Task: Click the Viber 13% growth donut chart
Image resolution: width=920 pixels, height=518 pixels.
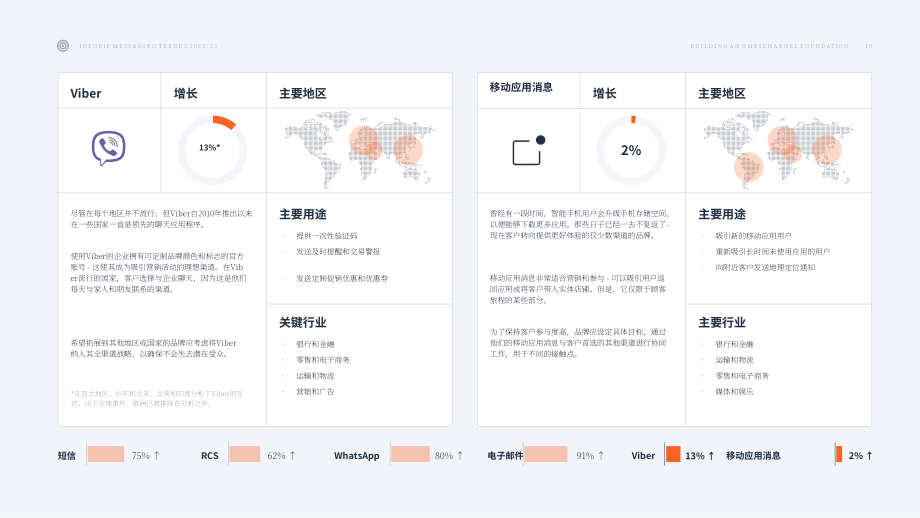Action: [212, 150]
